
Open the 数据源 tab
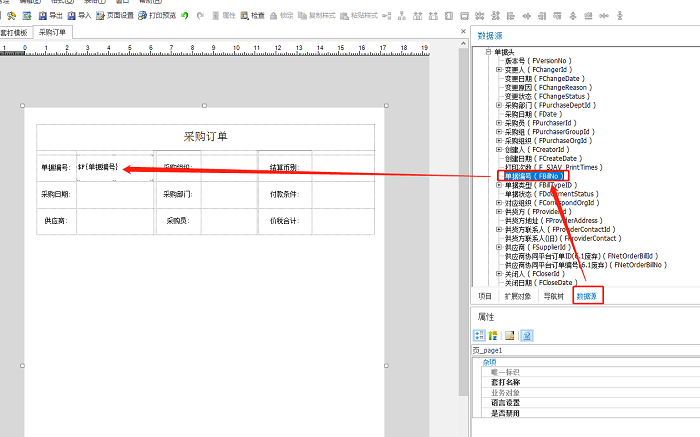(588, 296)
